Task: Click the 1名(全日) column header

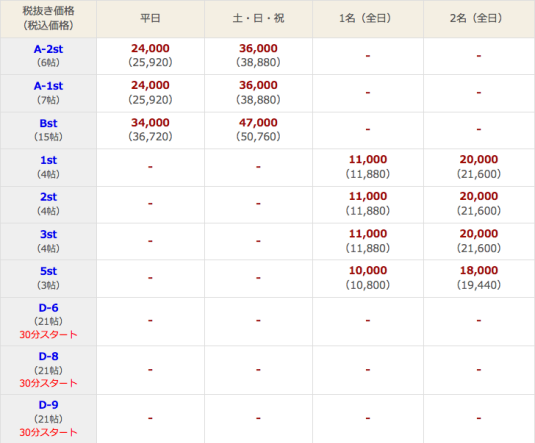Action: [367, 18]
